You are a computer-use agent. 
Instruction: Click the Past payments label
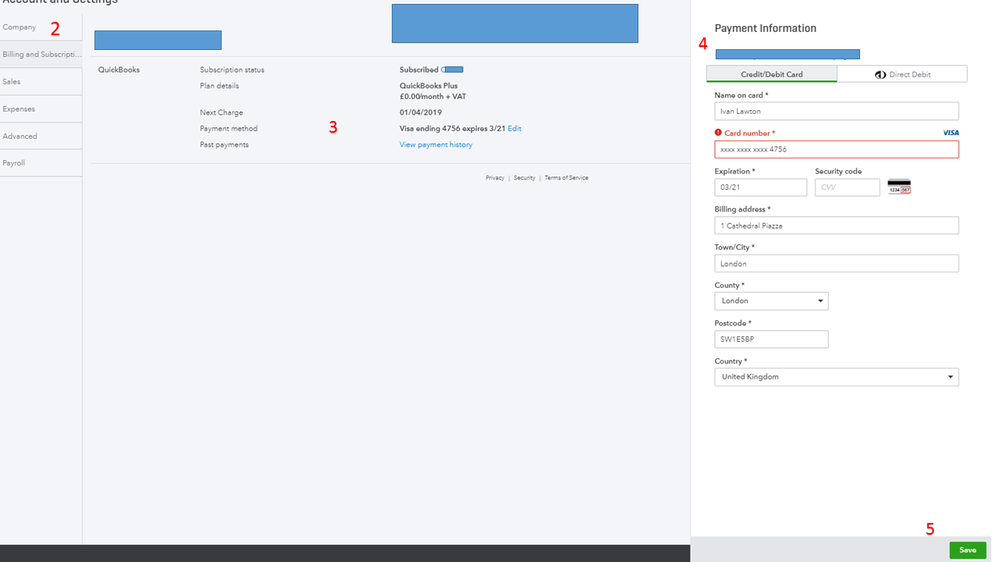coord(224,145)
